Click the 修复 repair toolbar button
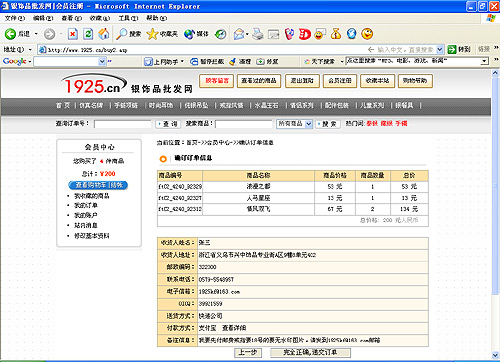The height and width of the screenshot is (362, 500). point(267,62)
